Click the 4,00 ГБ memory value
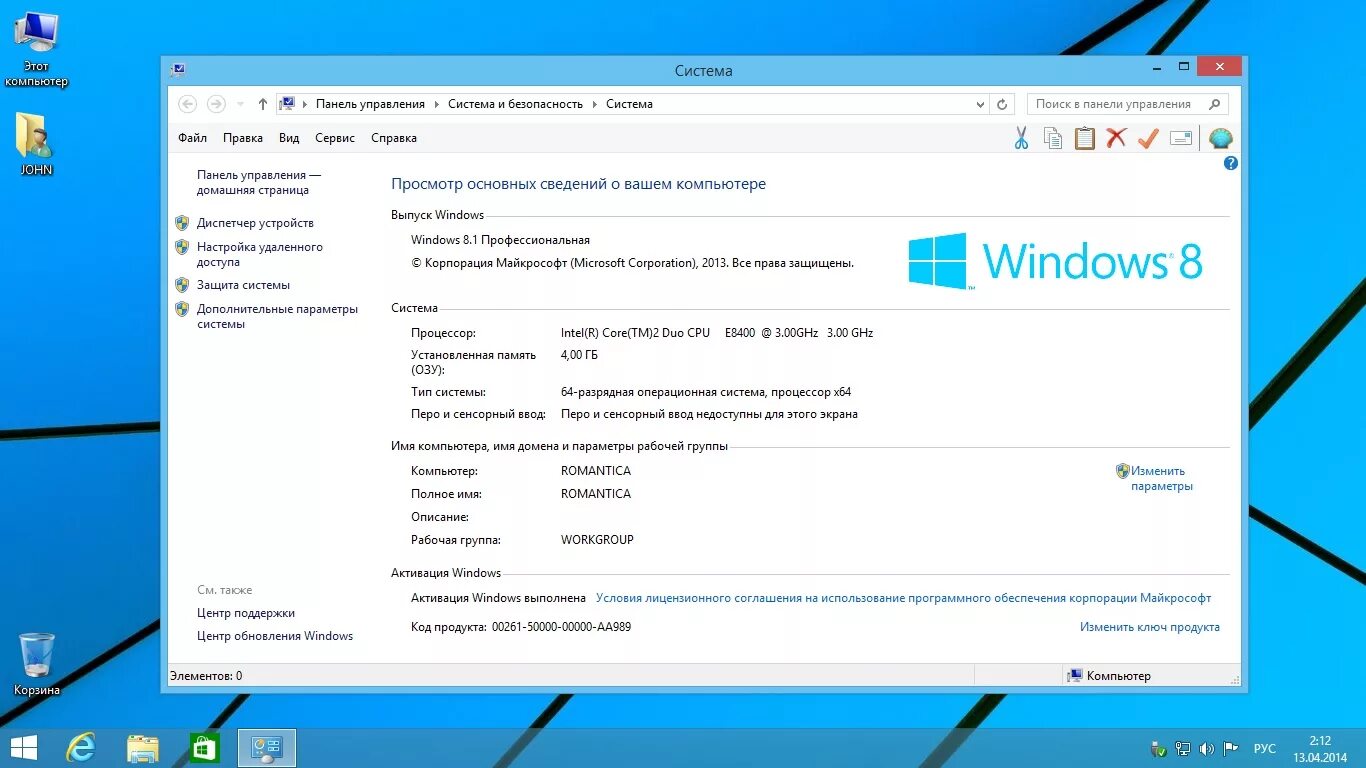Image resolution: width=1366 pixels, height=768 pixels. [579, 355]
